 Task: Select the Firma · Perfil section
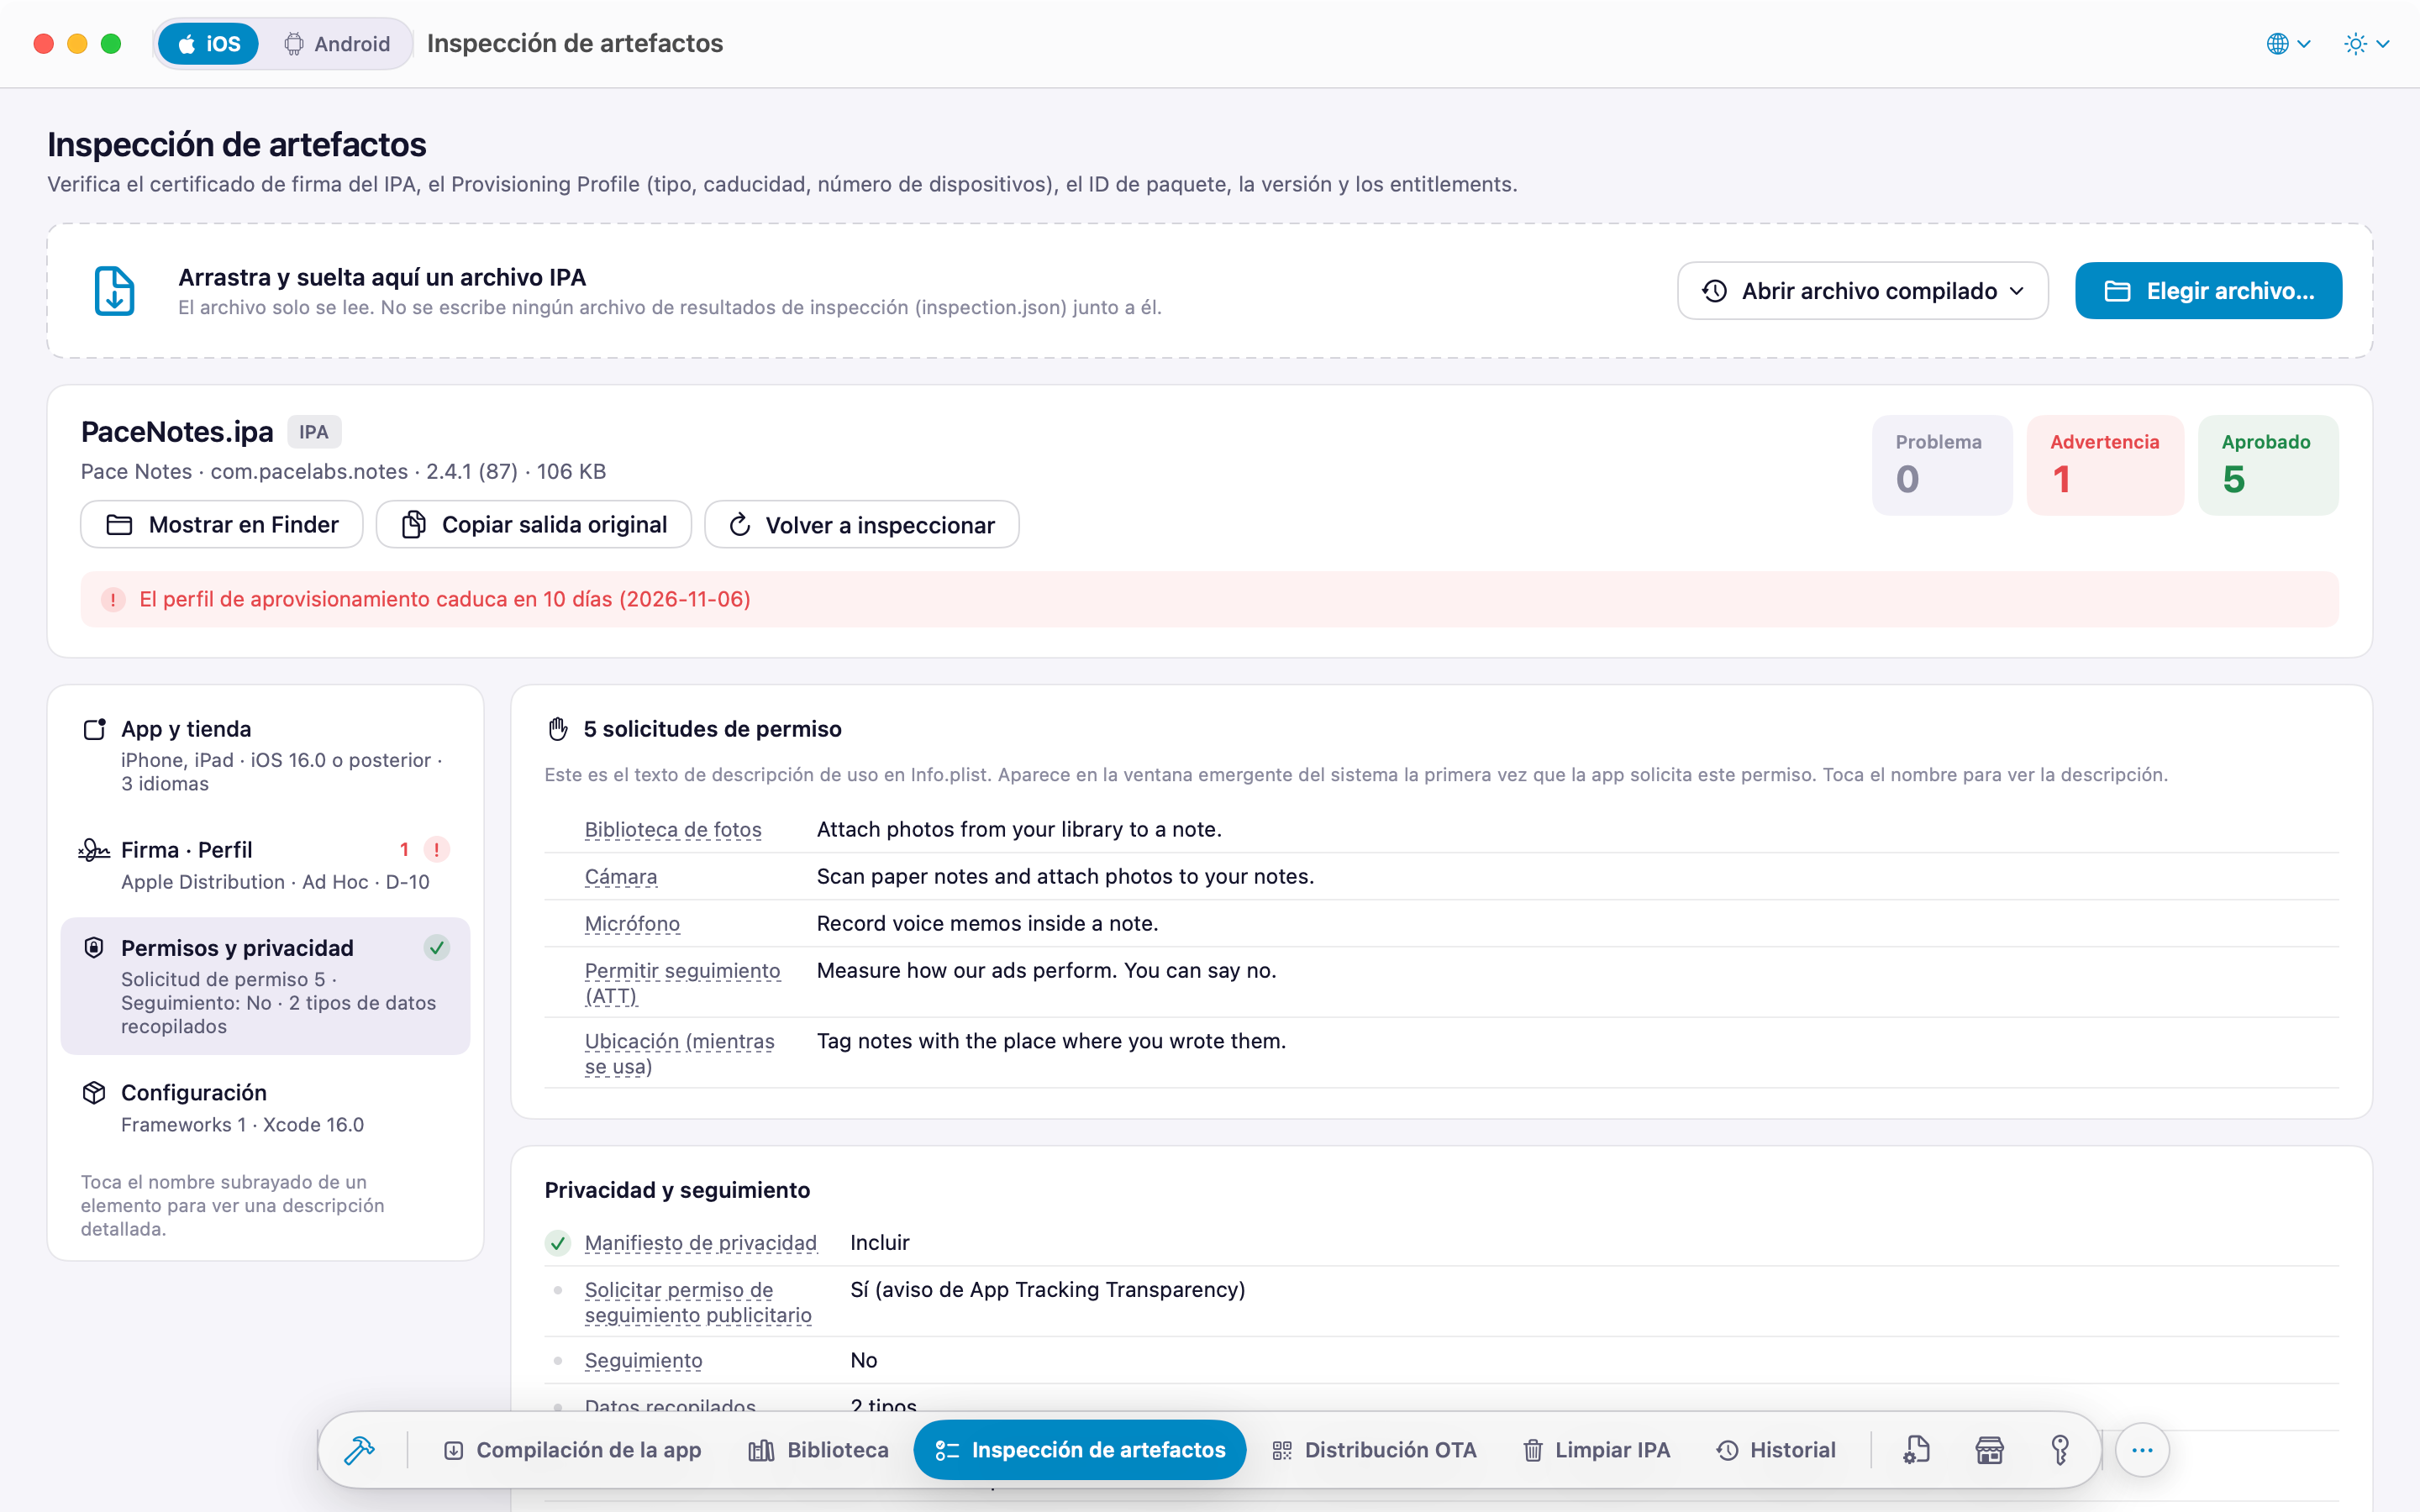(x=265, y=865)
